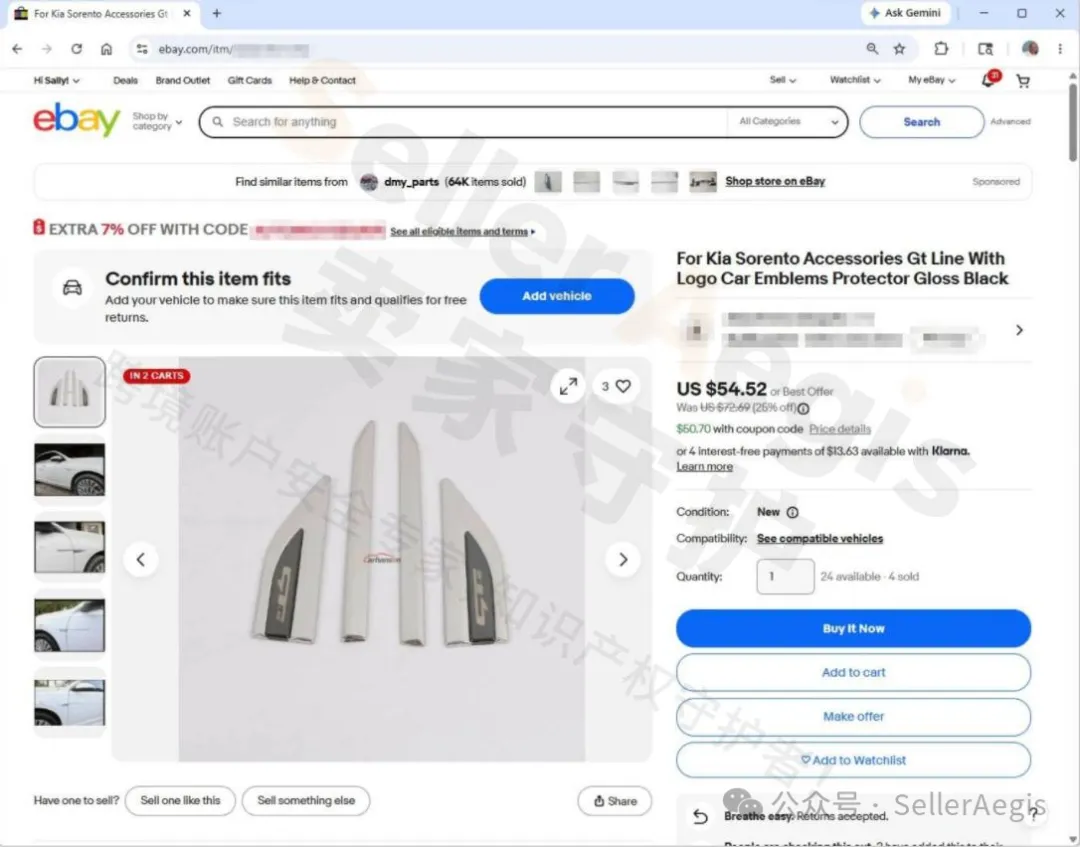Click the browser profile avatar

point(1030,49)
